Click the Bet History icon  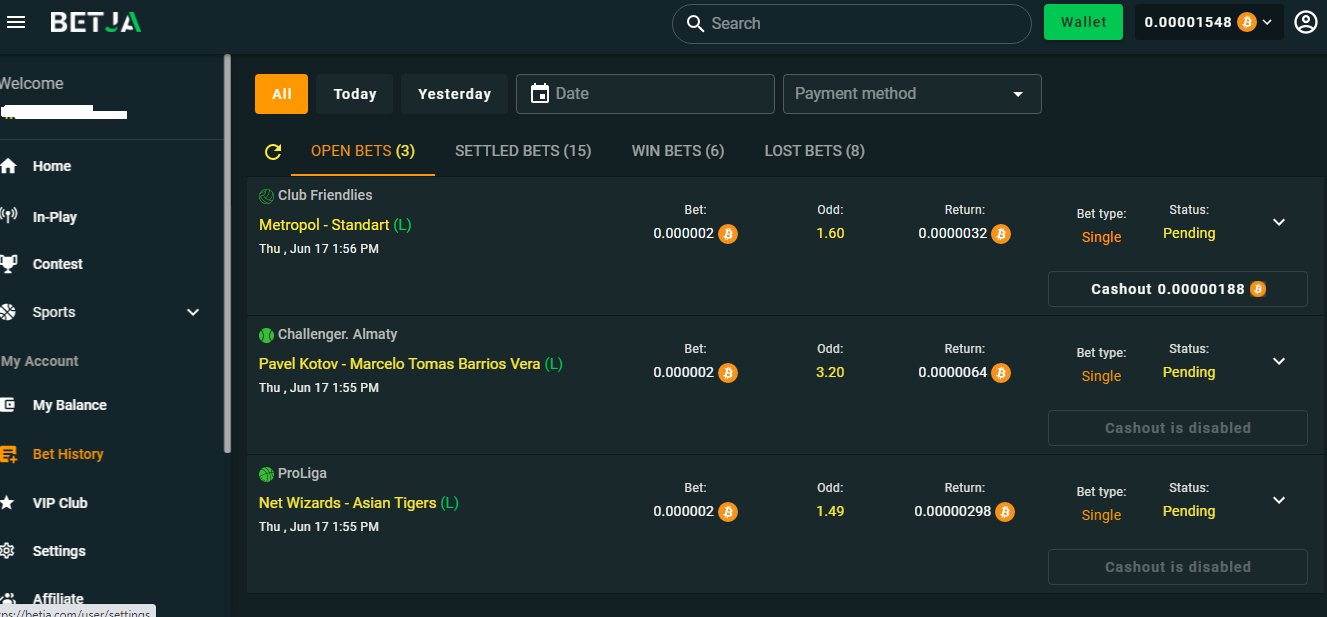tap(8, 454)
